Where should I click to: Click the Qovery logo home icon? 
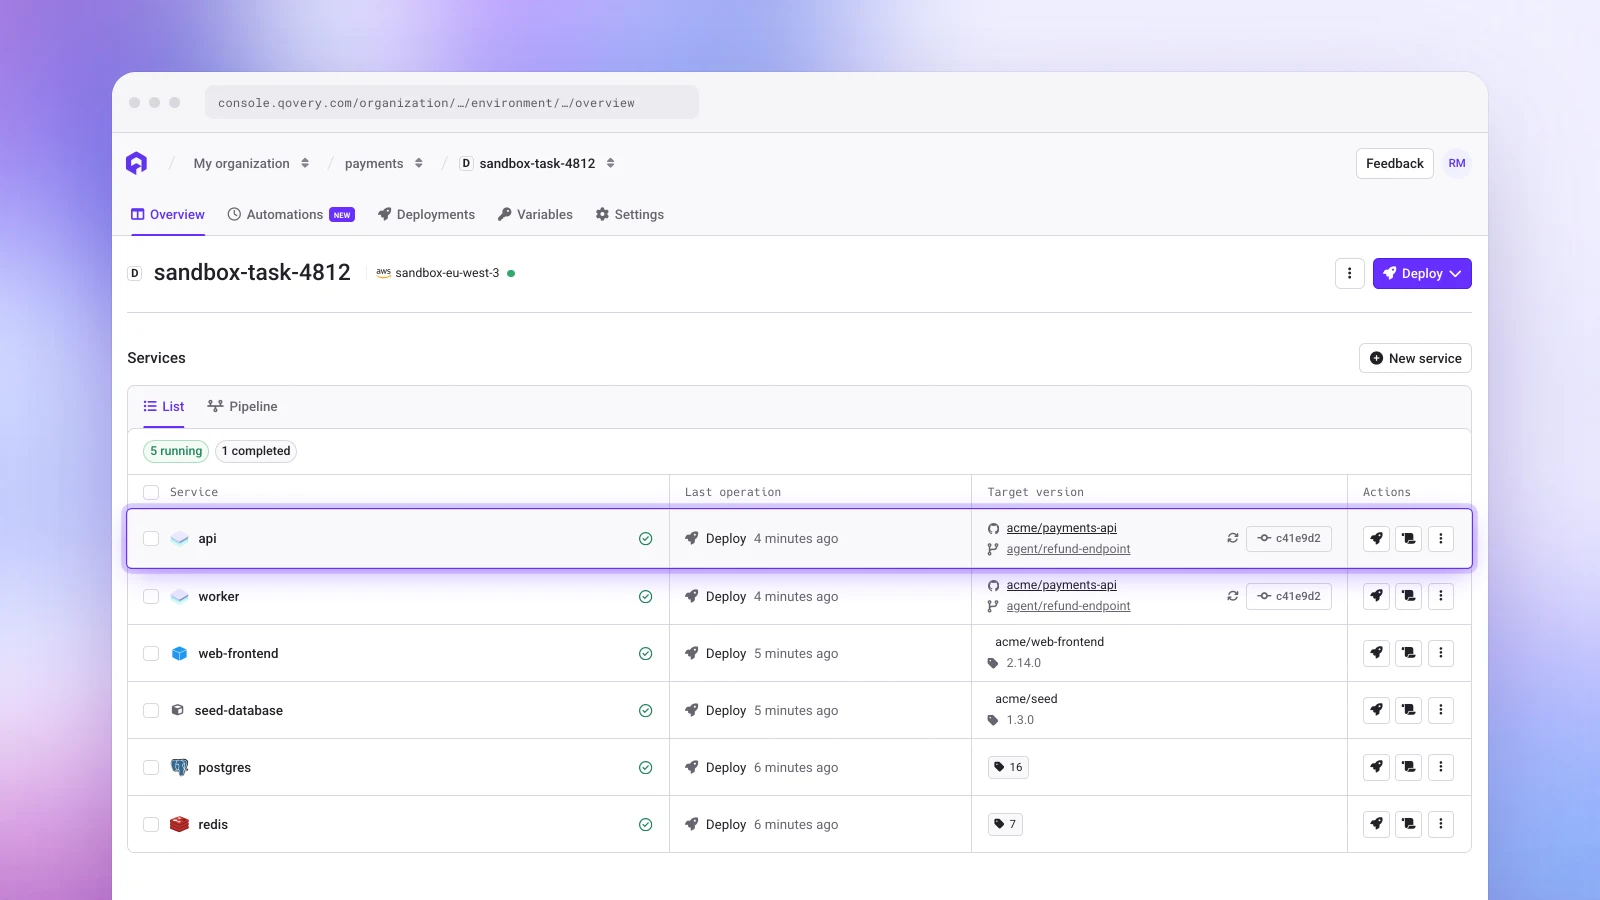click(137, 163)
